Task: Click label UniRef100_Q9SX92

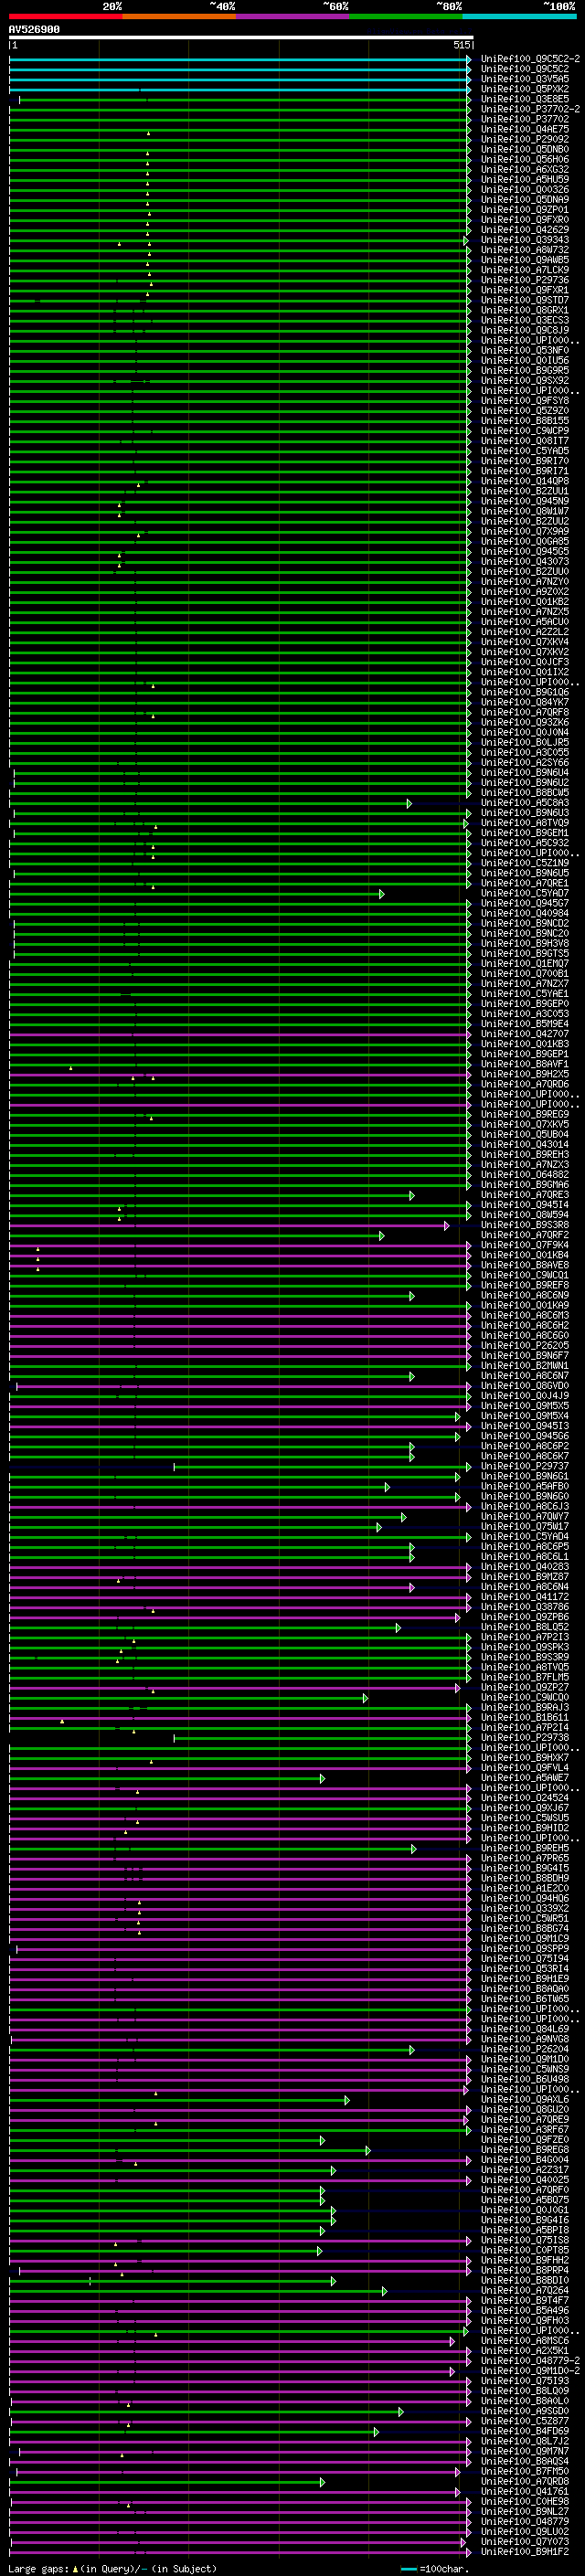Action: pos(525,380)
